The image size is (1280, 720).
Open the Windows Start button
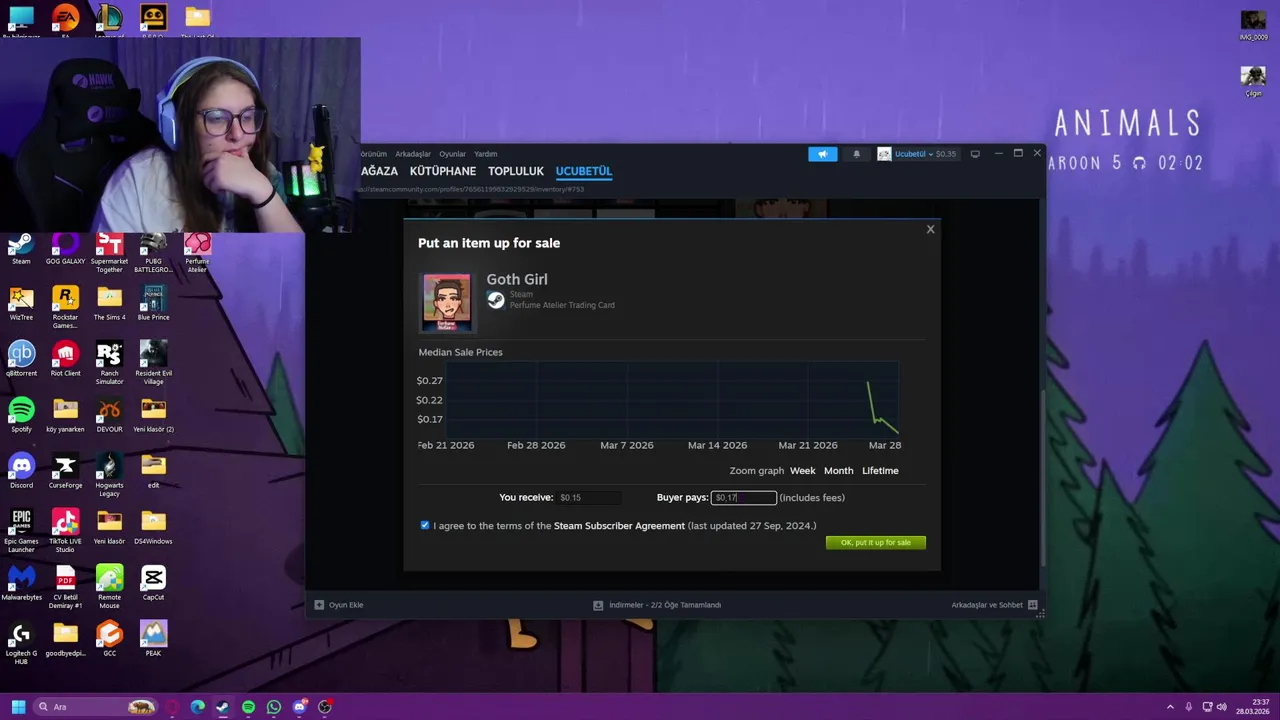[18, 707]
